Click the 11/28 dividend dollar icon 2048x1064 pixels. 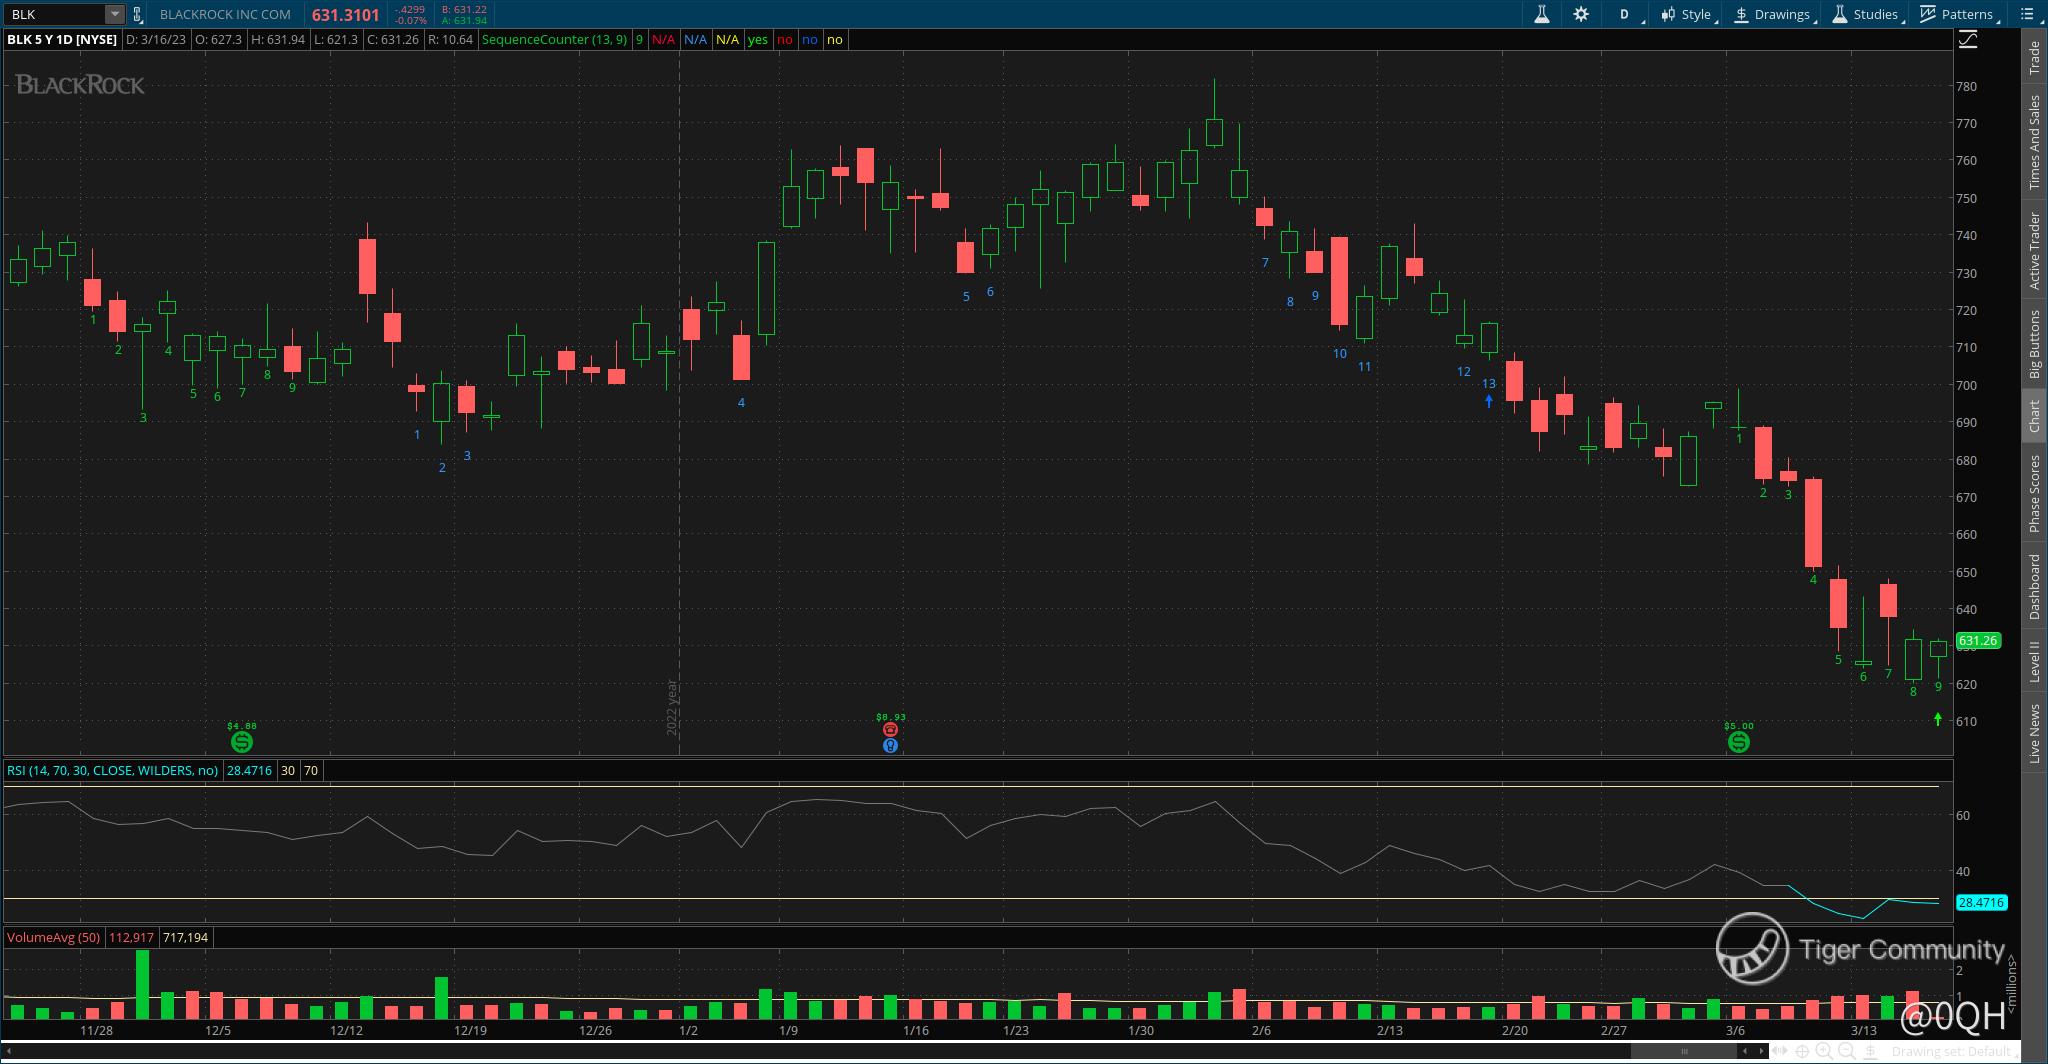tap(241, 742)
